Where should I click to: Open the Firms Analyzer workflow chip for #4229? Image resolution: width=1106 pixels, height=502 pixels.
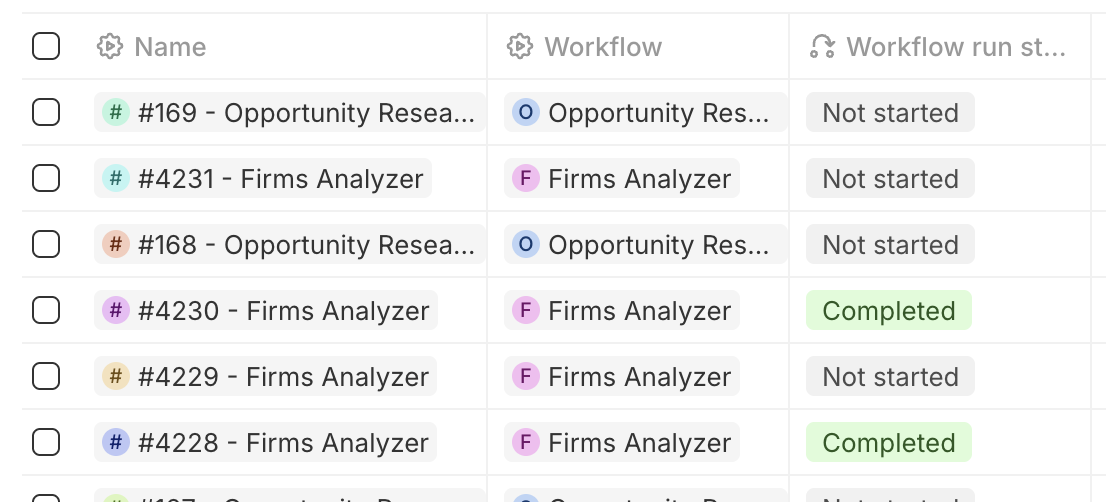639,377
